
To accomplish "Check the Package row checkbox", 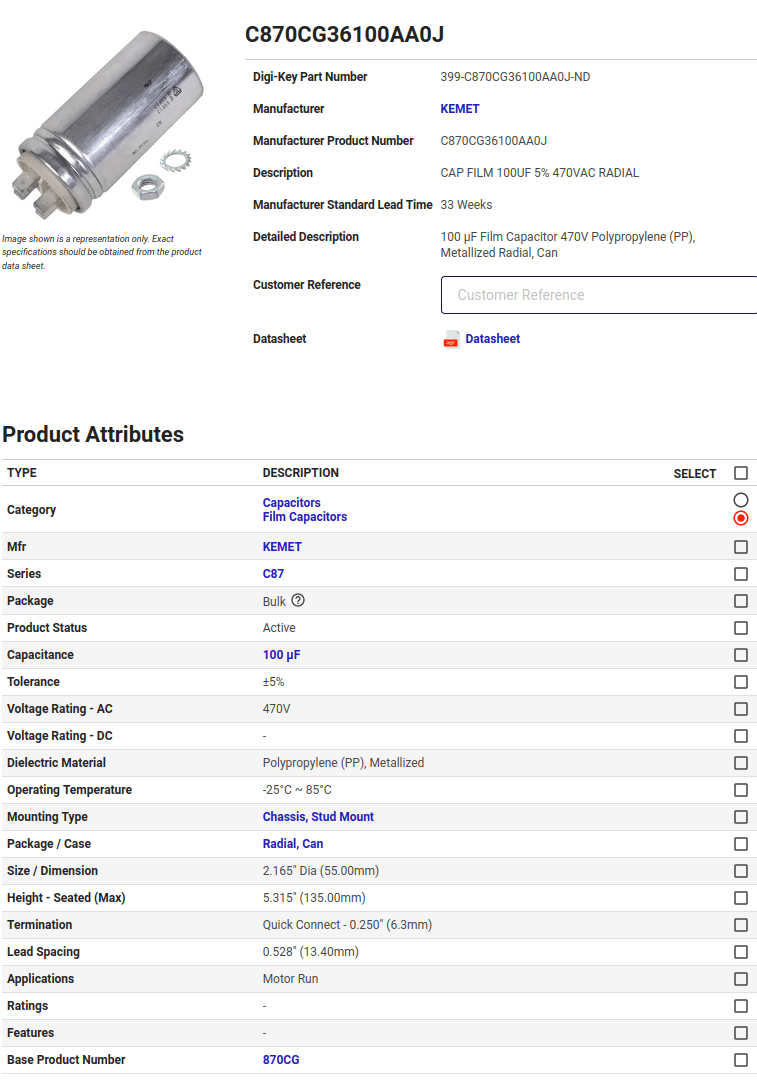I will tap(741, 601).
